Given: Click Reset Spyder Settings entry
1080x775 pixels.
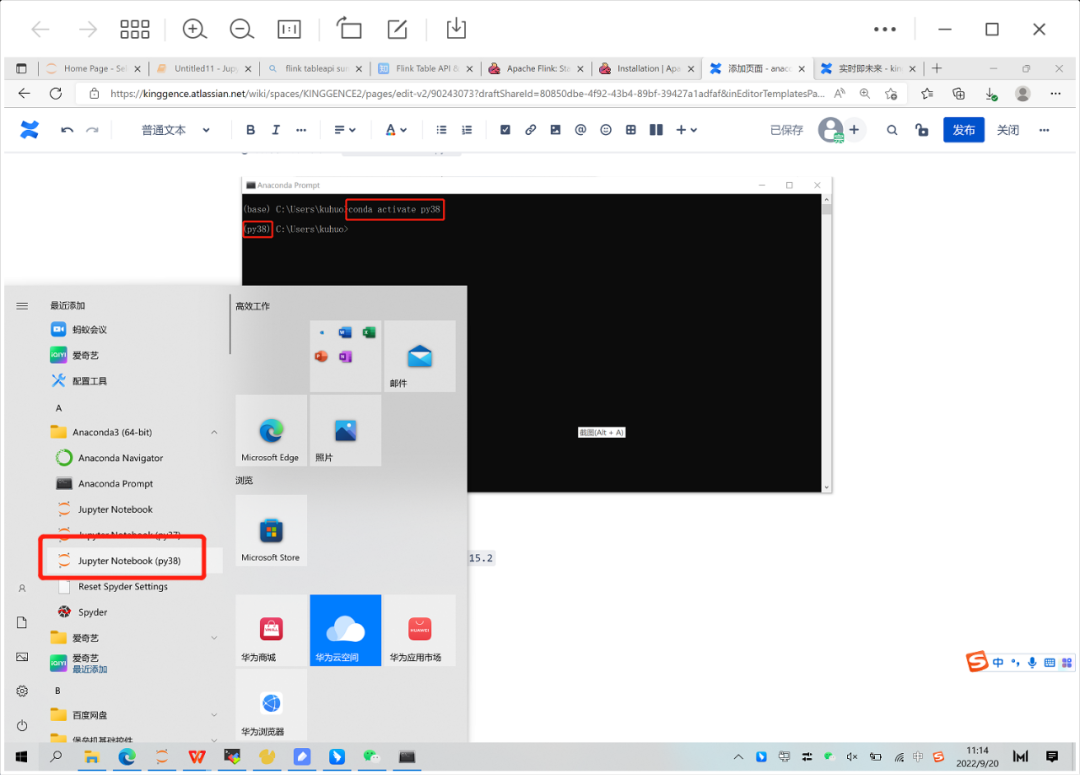Looking at the screenshot, I should (123, 586).
